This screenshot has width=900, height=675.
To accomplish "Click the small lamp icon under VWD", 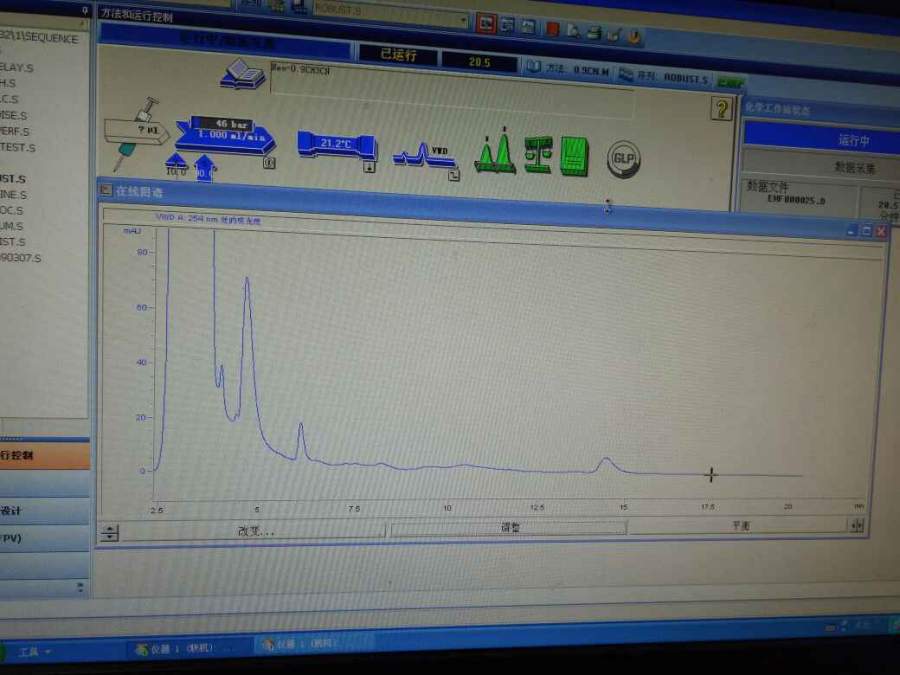I will pos(453,176).
